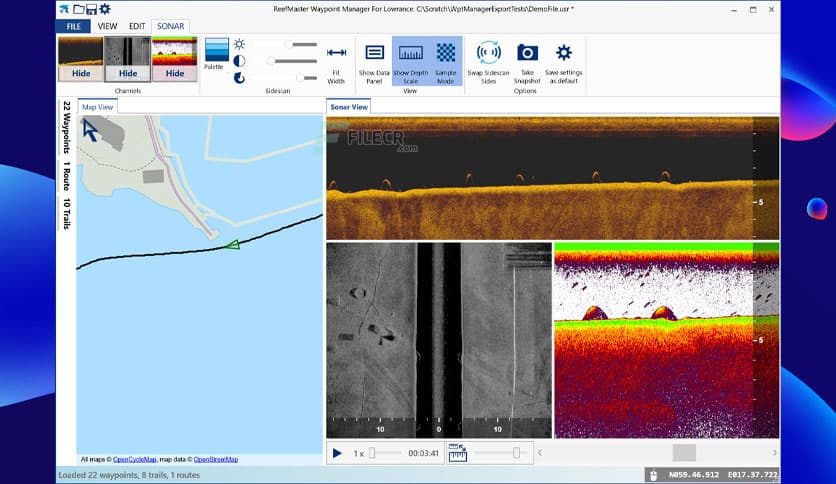The width and height of the screenshot is (836, 484).
Task: Click the 1 x playback speed label
Action: pyautogui.click(x=358, y=454)
